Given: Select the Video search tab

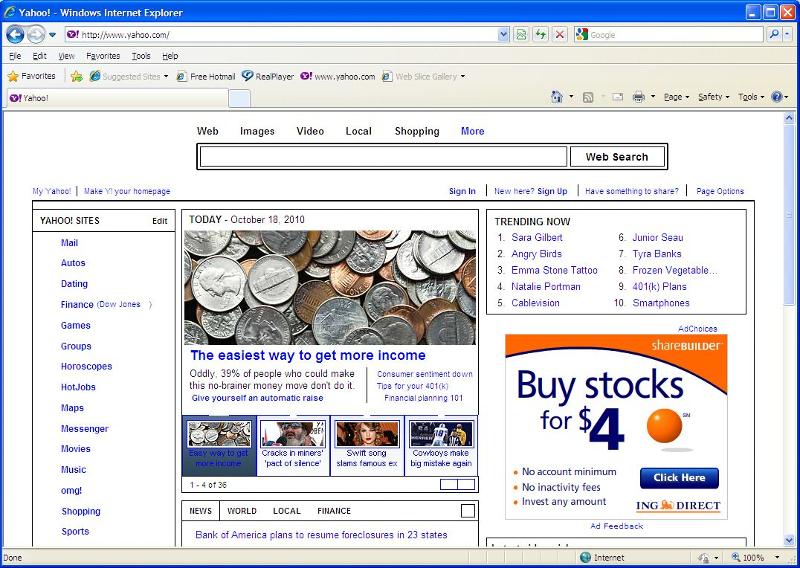Looking at the screenshot, I should 310,131.
